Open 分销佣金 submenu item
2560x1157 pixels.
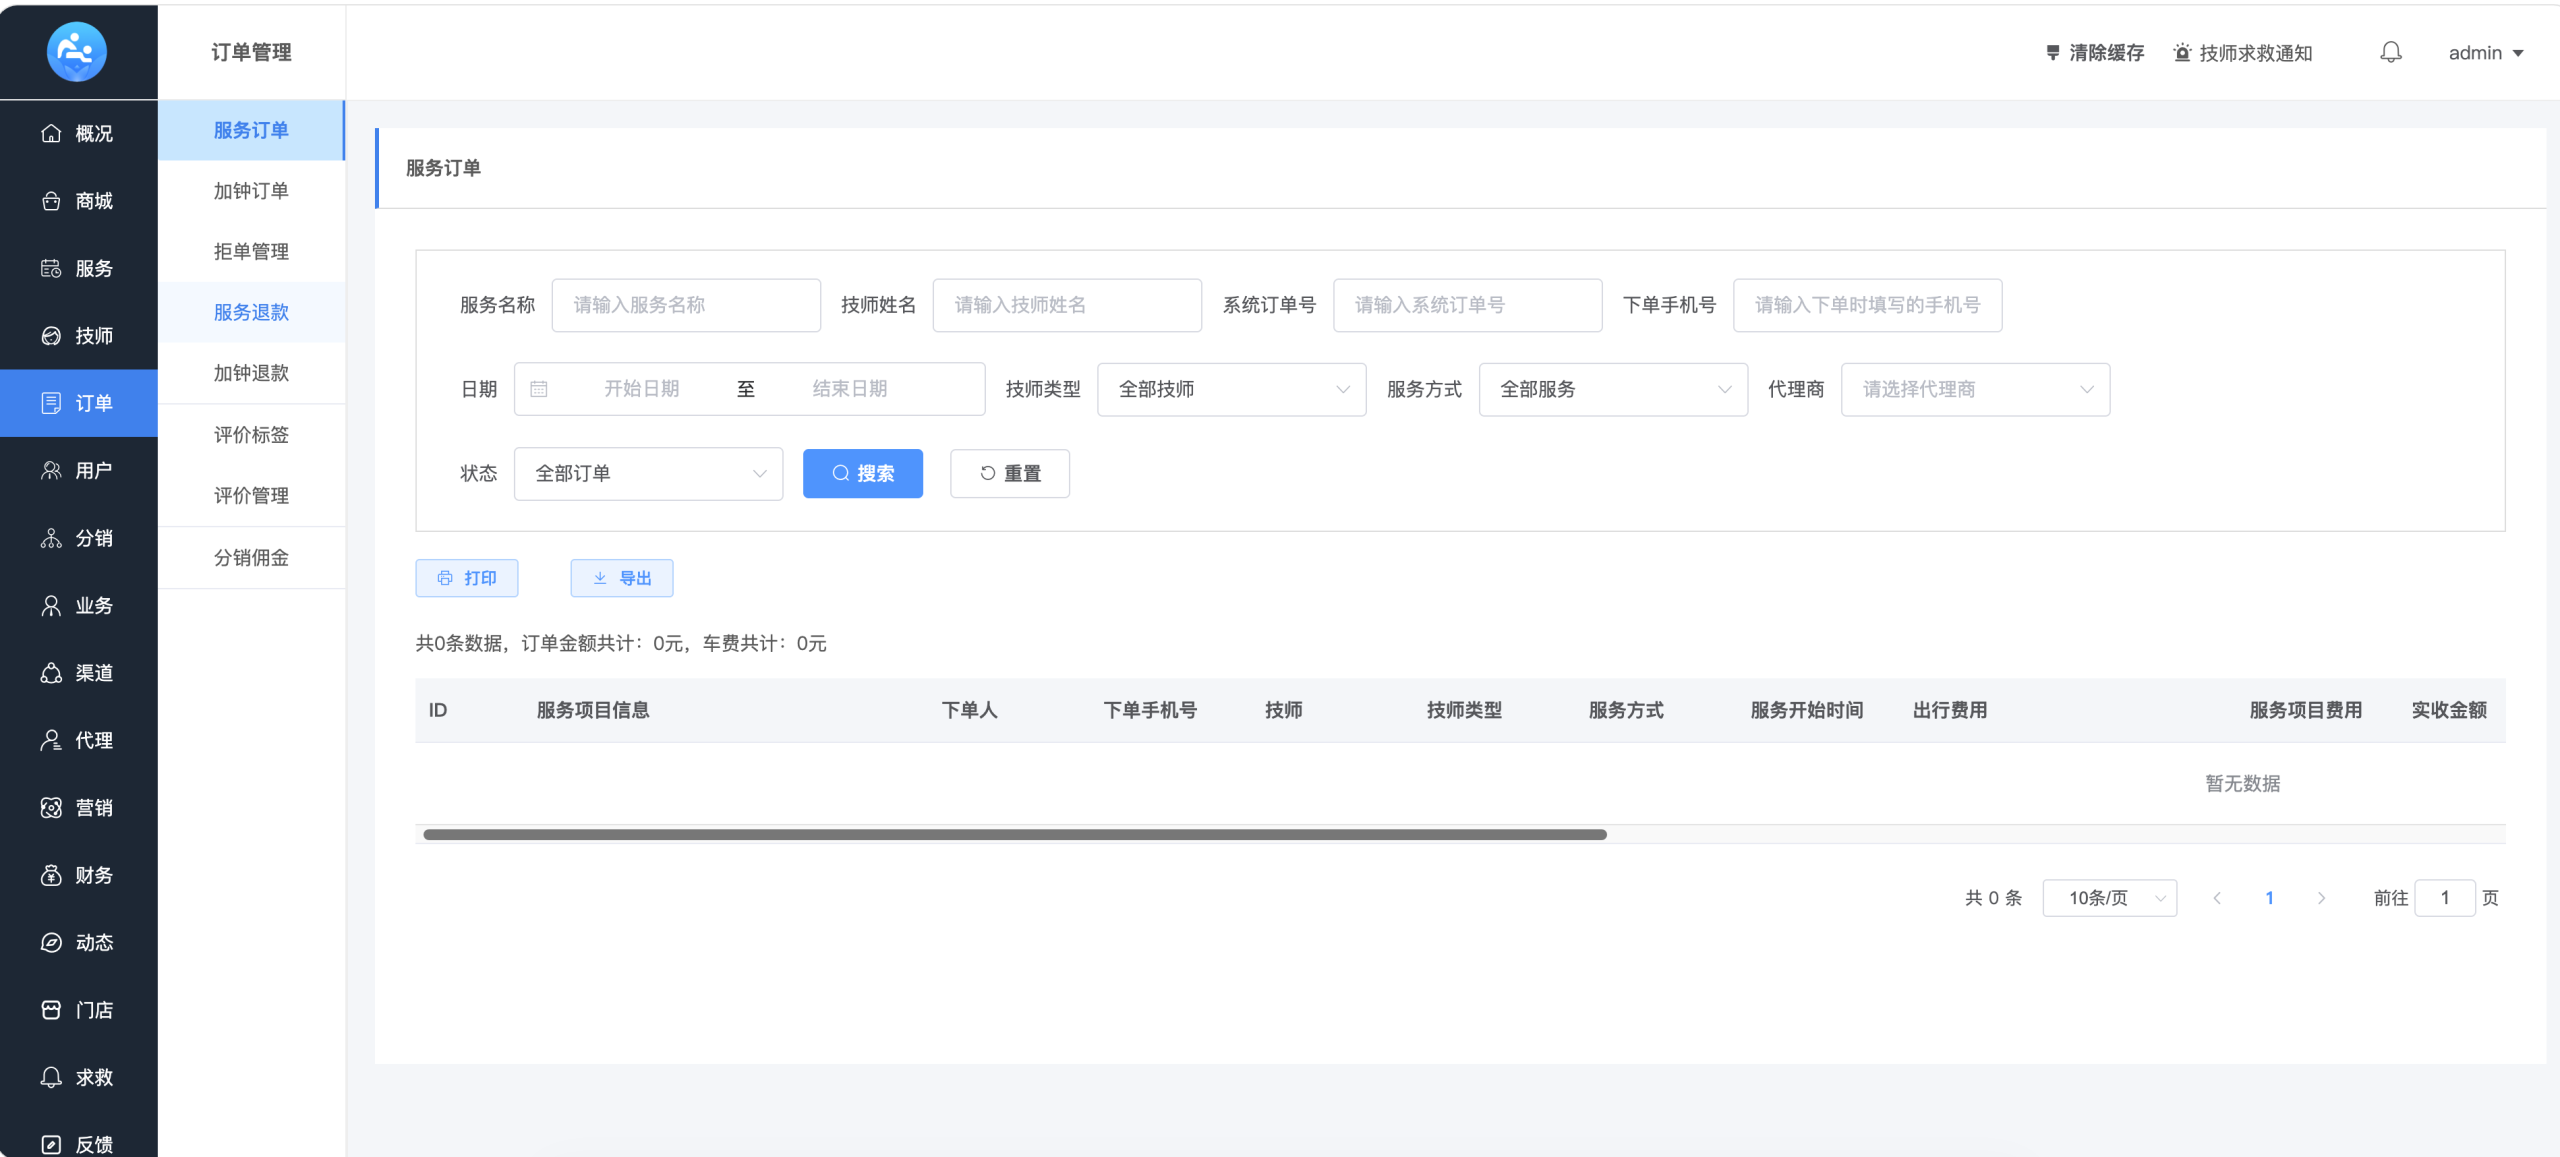point(251,558)
